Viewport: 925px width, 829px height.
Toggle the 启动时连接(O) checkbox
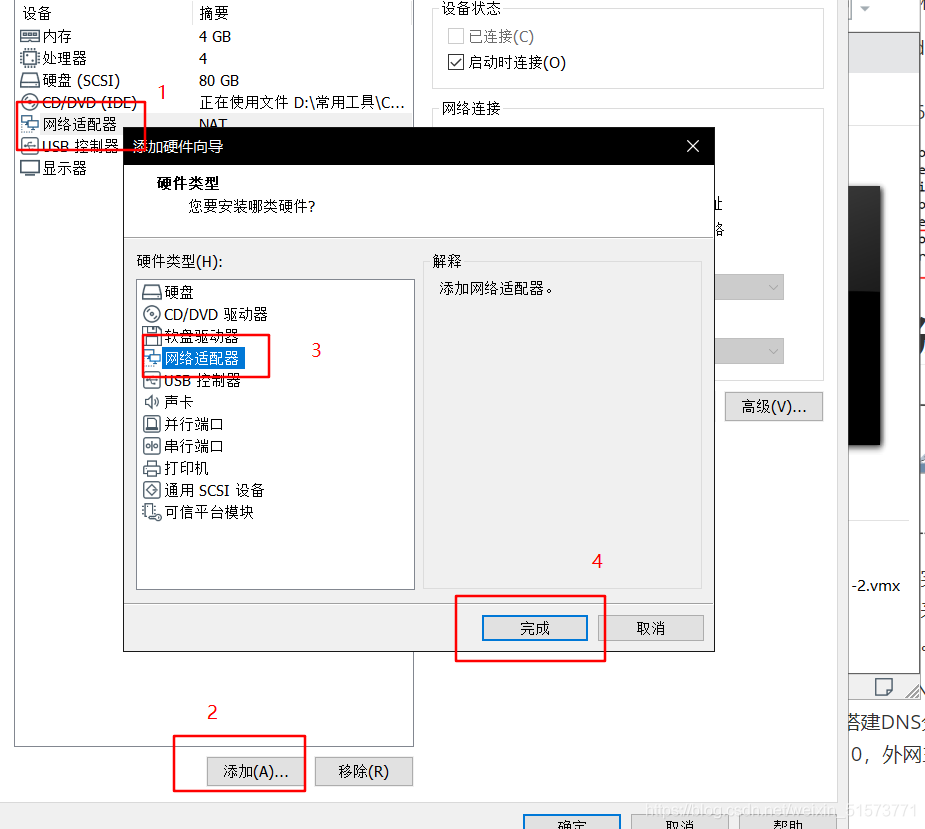456,62
